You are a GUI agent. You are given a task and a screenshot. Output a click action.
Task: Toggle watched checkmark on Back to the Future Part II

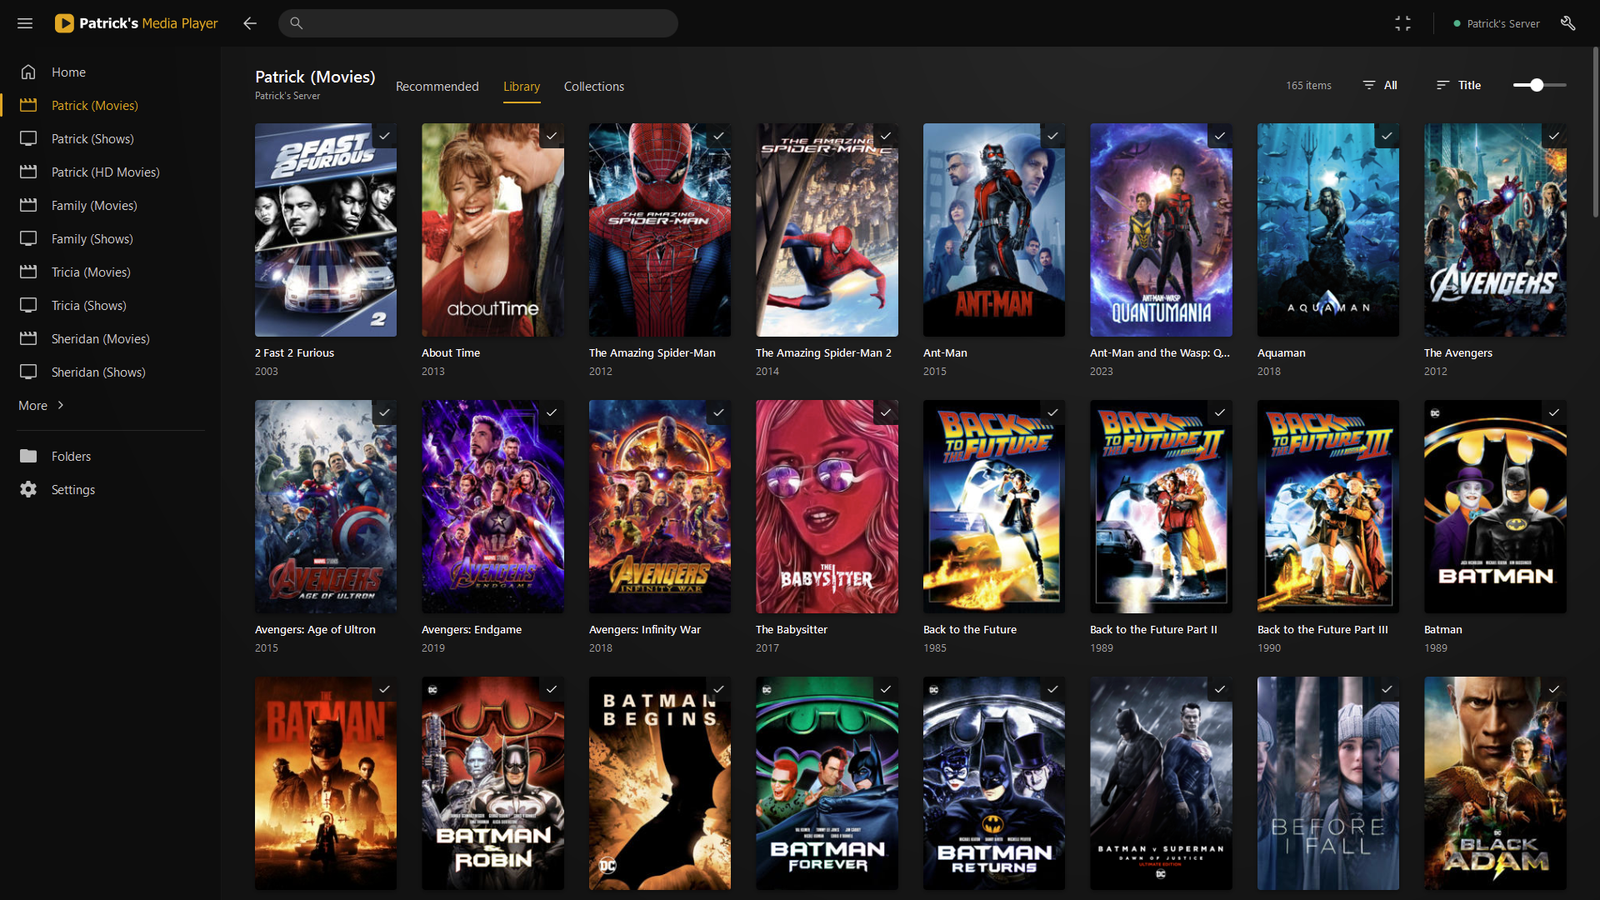[x=1219, y=412]
